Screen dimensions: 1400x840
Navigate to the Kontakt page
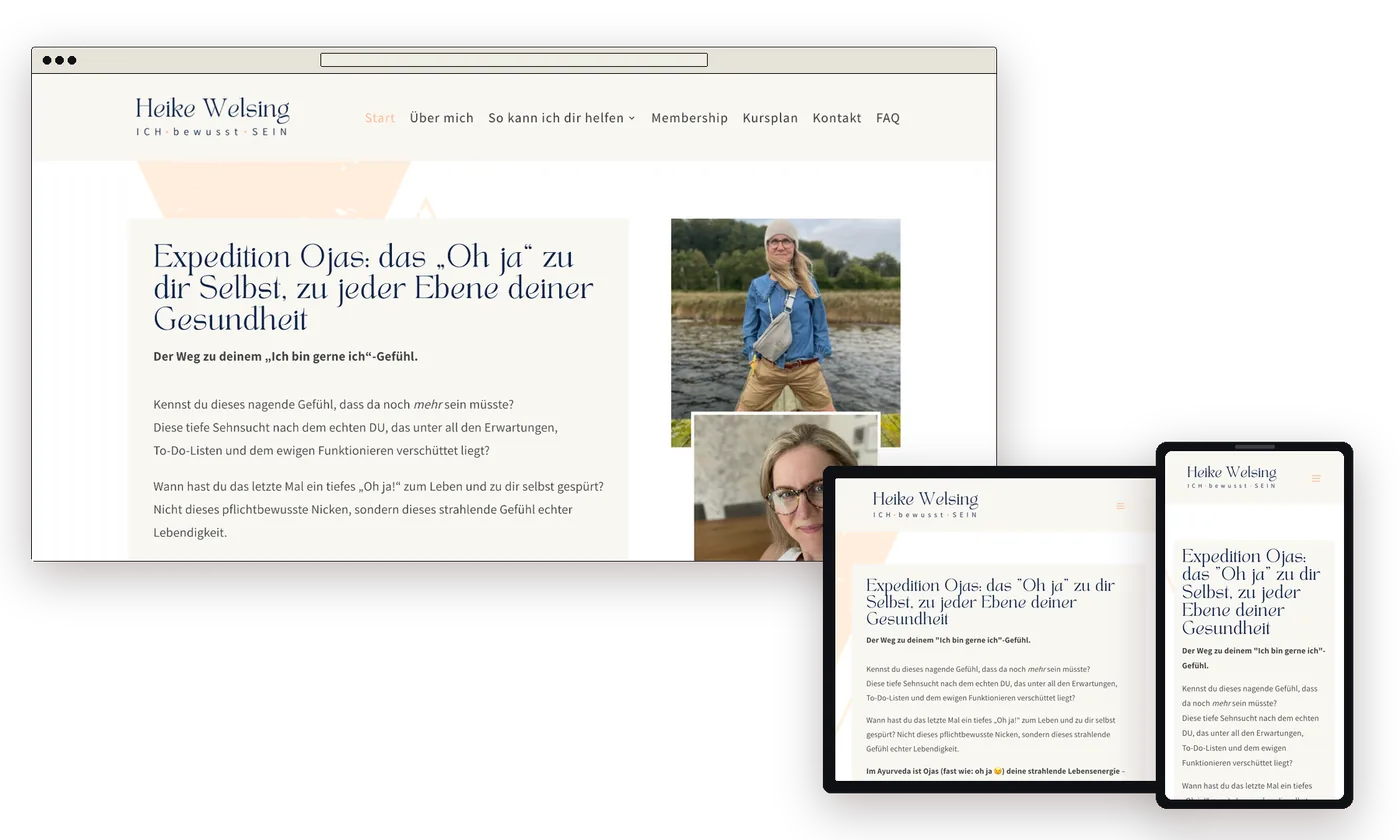click(836, 118)
